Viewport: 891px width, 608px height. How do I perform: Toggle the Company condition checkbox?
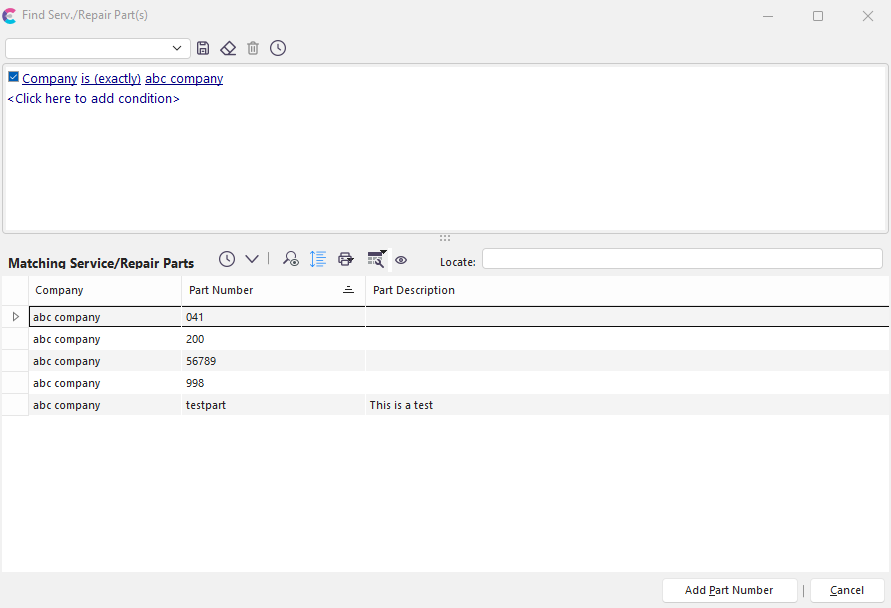point(13,77)
